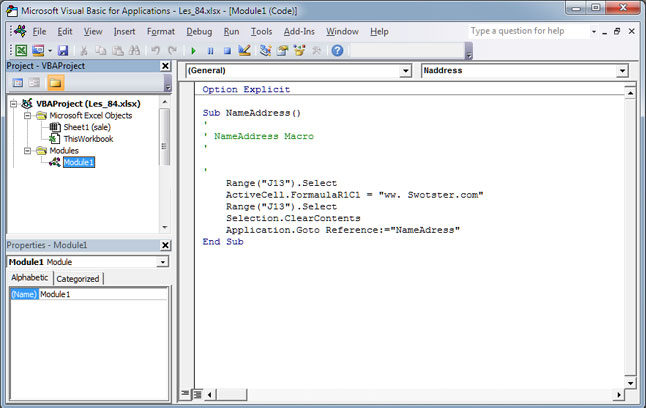
Task: Toggle Folders icon in Project panel
Action: (55, 83)
